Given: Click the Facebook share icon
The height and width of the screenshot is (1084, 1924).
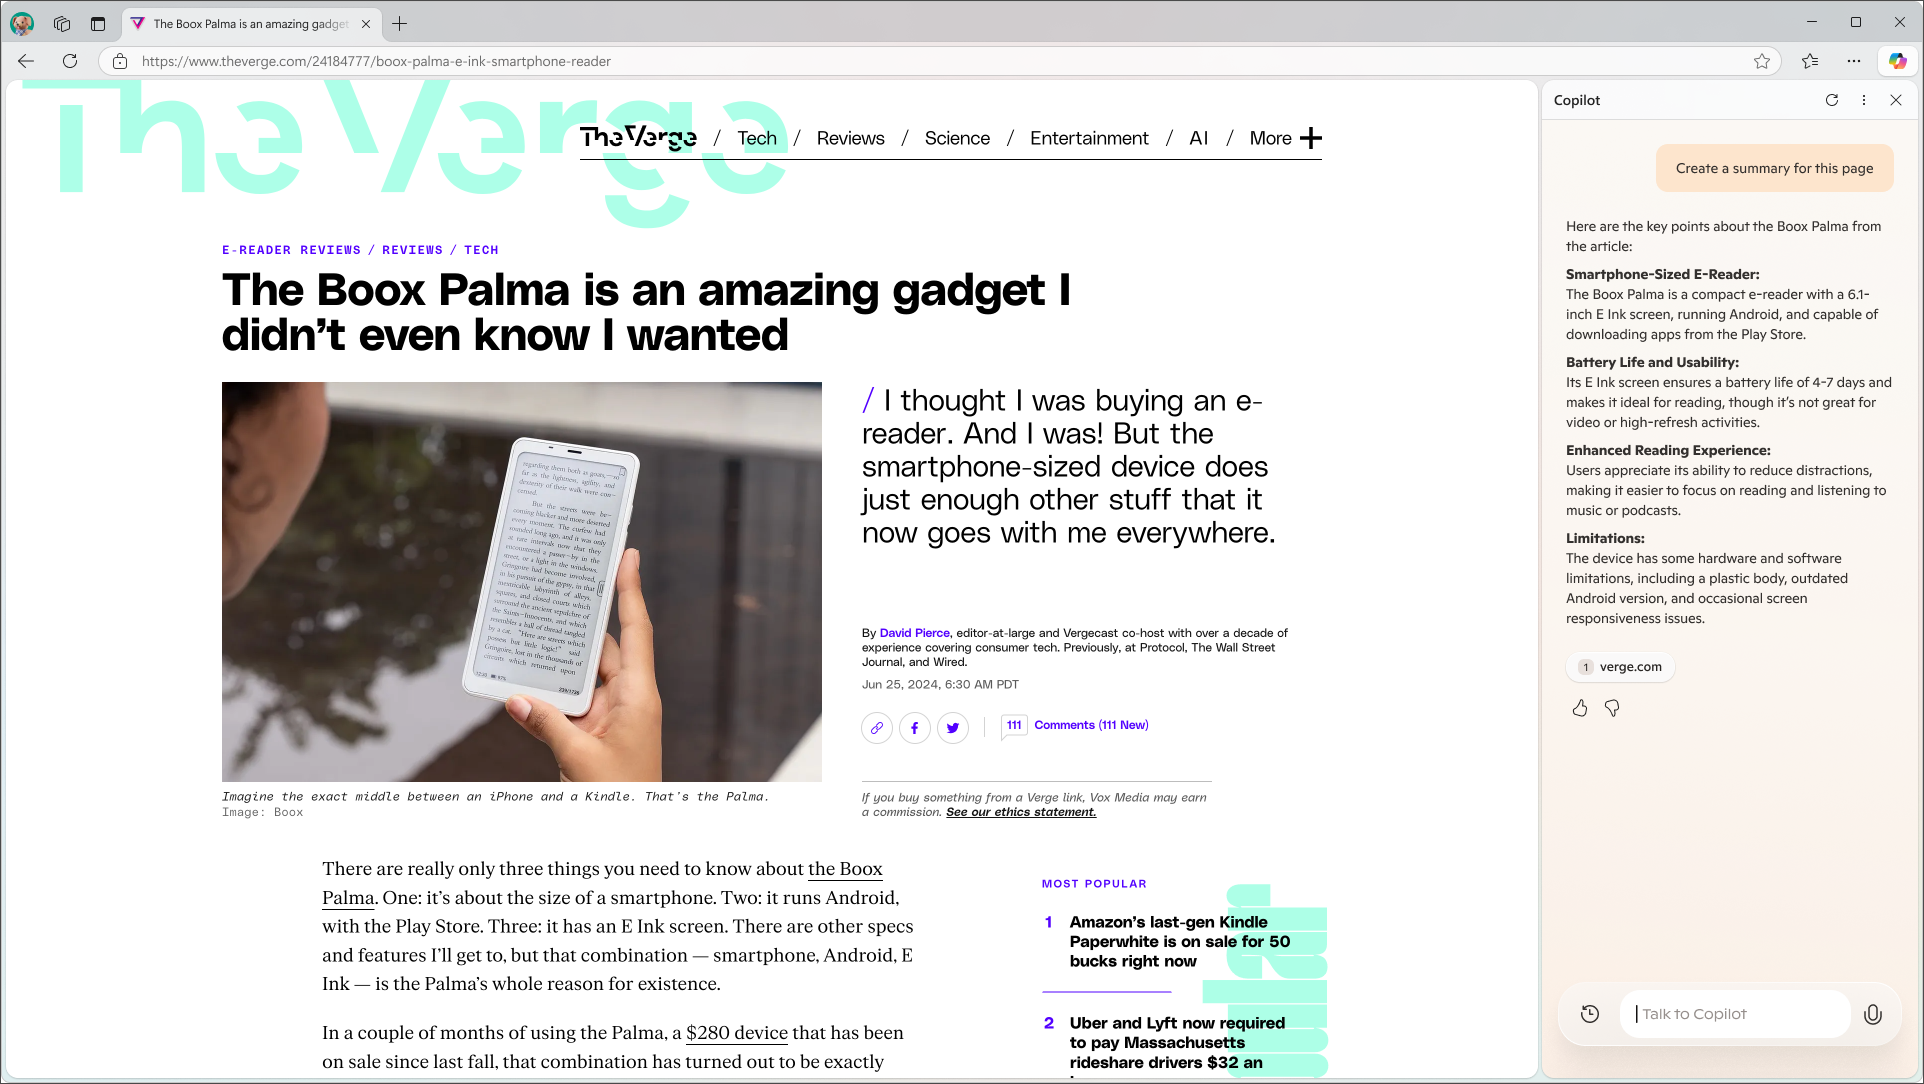Looking at the screenshot, I should click(914, 727).
